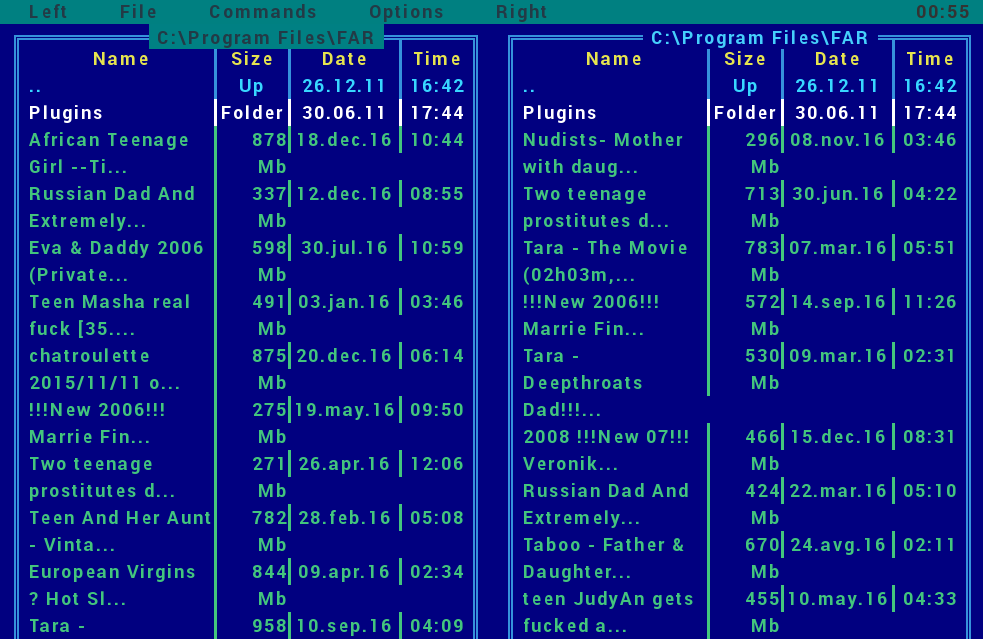Viewport: 983px width, 639px height.
Task: Click the 16:42 time in the right panel
Action: point(930,86)
